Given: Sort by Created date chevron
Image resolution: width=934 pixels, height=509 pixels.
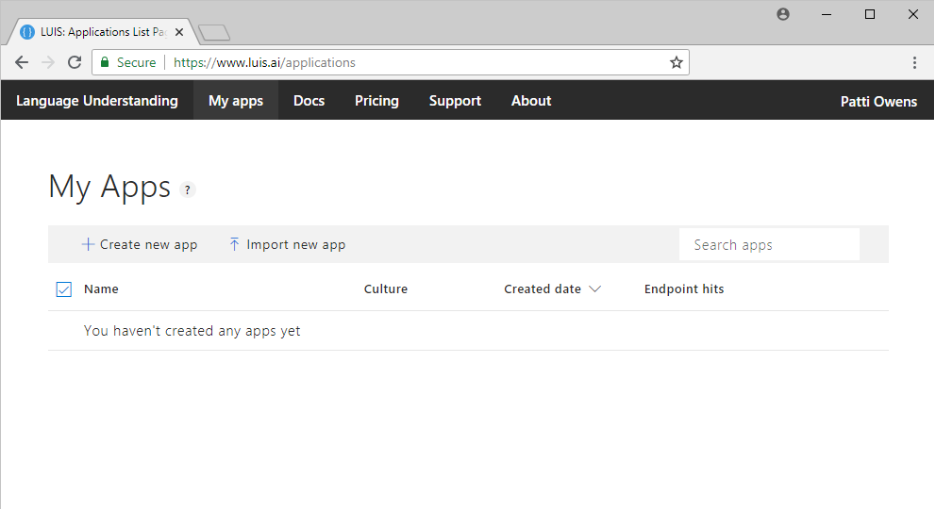Looking at the screenshot, I should point(595,289).
